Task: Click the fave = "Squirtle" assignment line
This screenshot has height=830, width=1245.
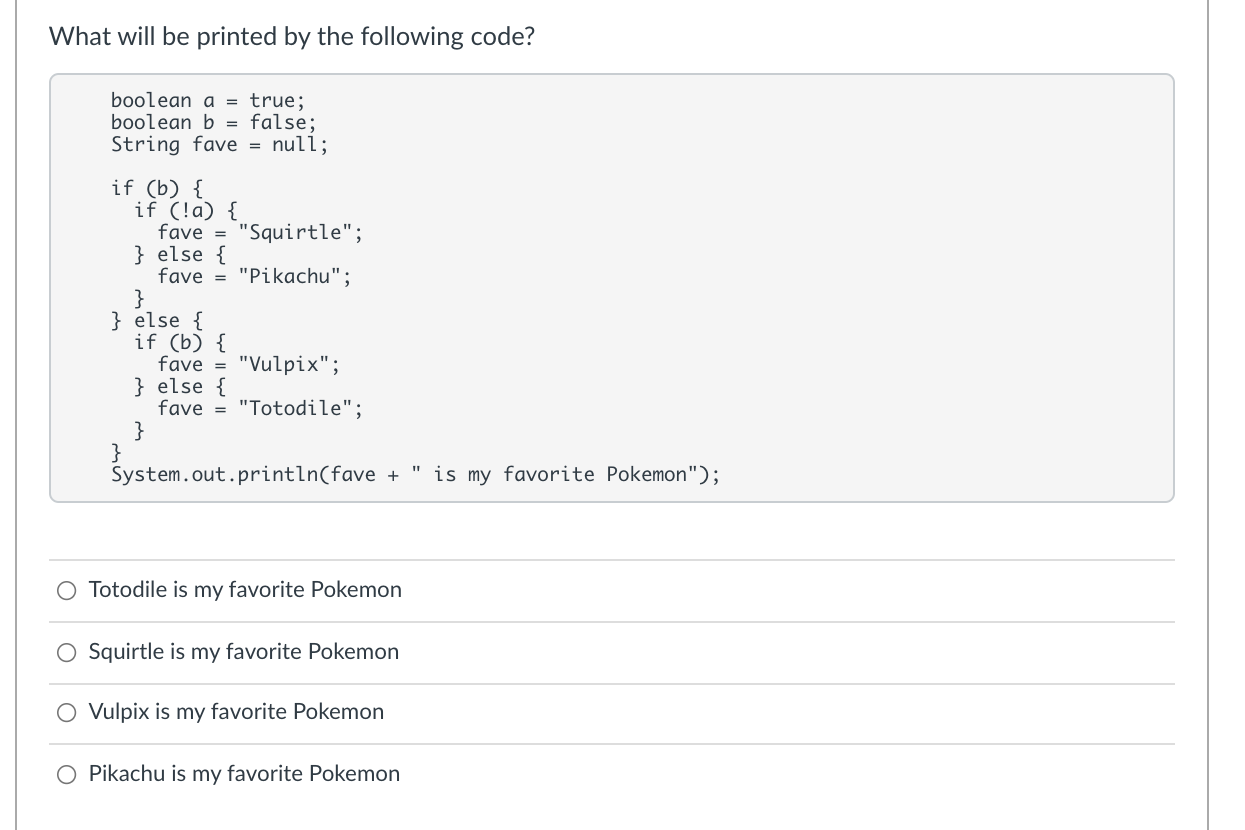Action: [x=260, y=232]
